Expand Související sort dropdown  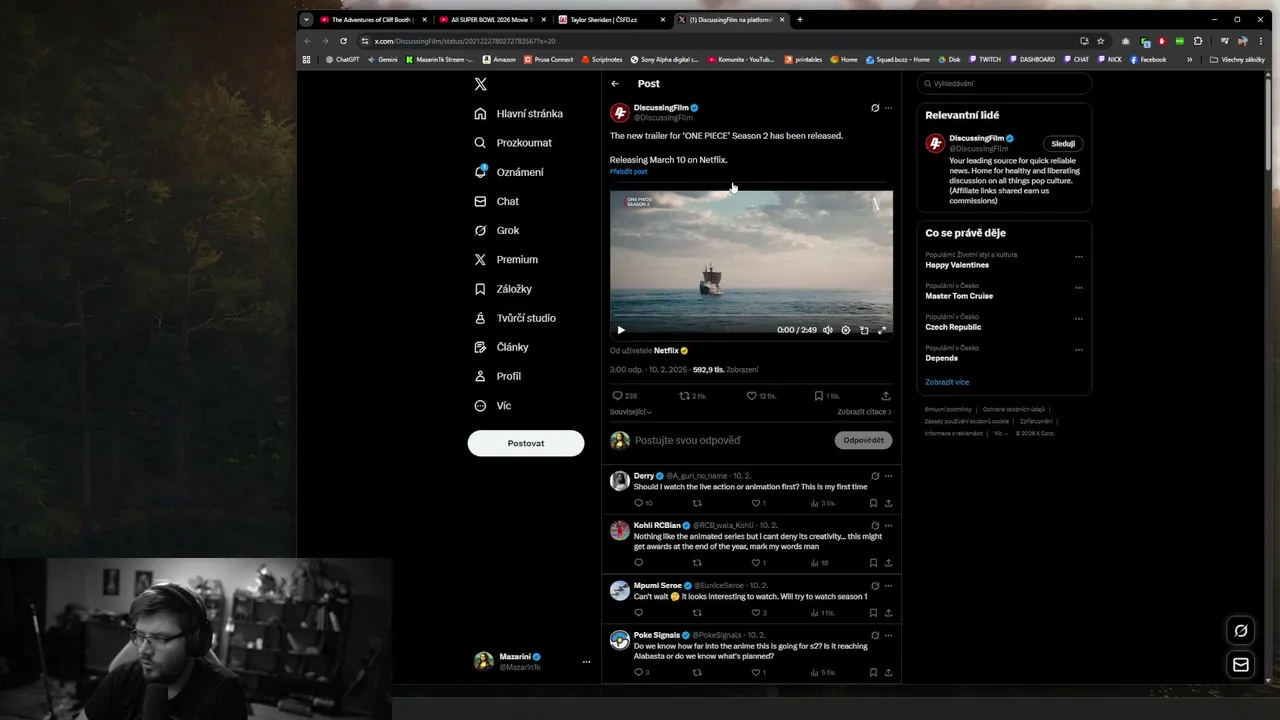pyautogui.click(x=631, y=412)
